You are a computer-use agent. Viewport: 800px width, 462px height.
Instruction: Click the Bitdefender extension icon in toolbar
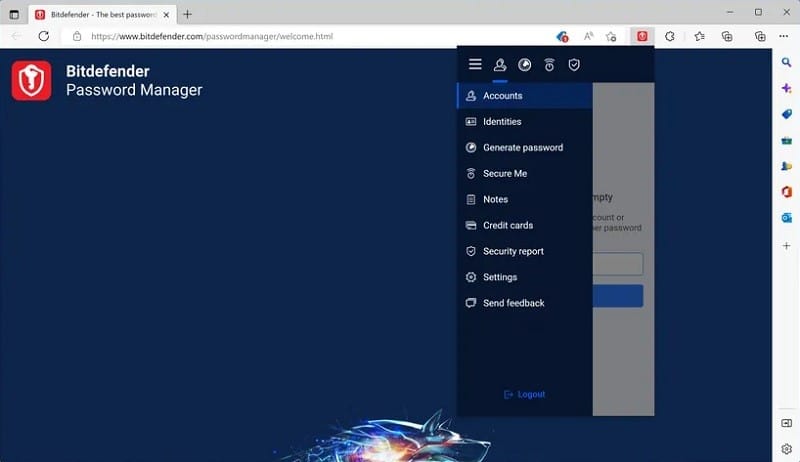tap(642, 36)
